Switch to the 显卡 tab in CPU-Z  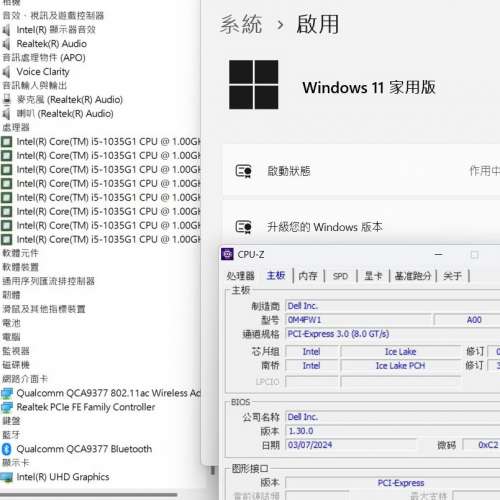tap(373, 276)
